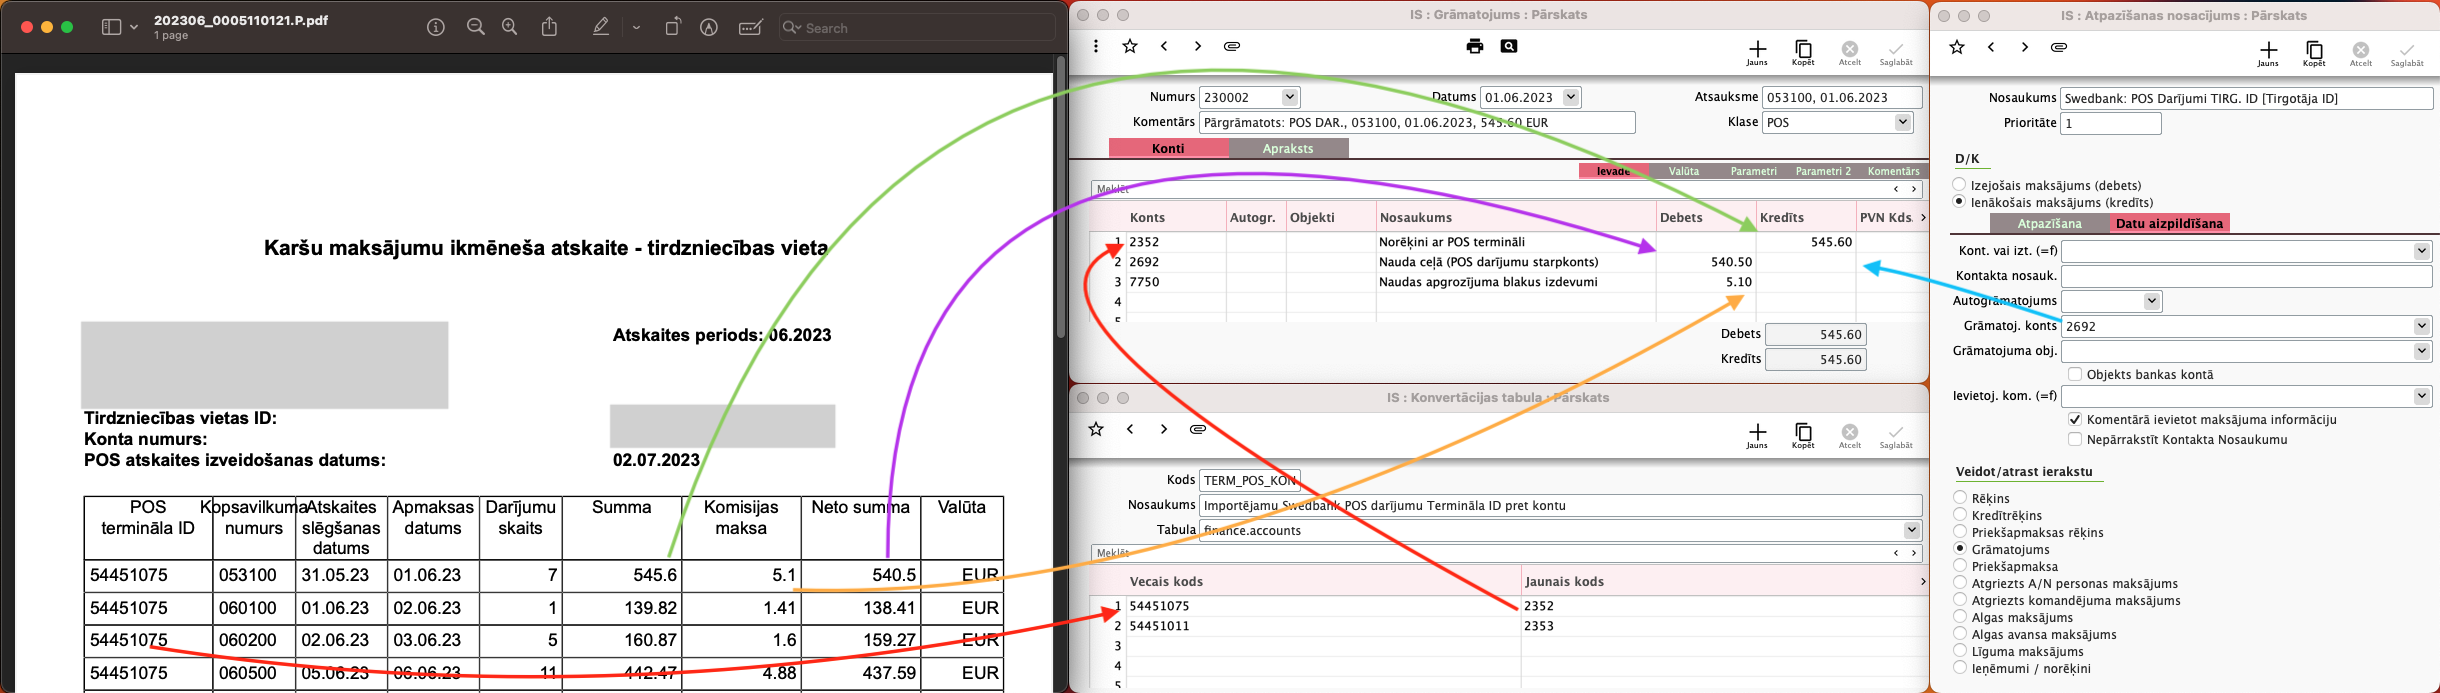Click the PDF search field
This screenshot has width=2440, height=693.
[x=917, y=27]
